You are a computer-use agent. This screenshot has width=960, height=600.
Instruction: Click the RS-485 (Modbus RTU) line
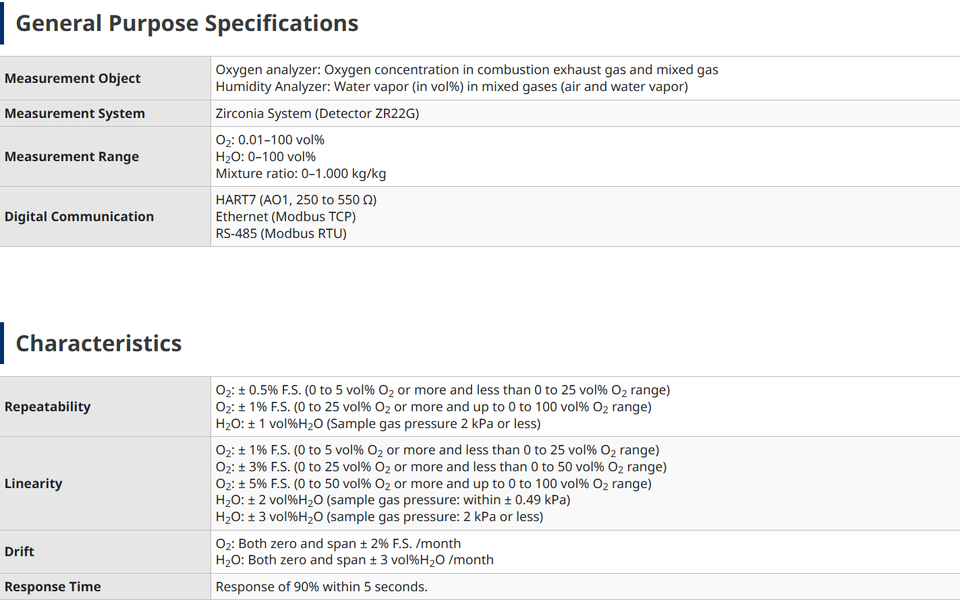point(281,233)
